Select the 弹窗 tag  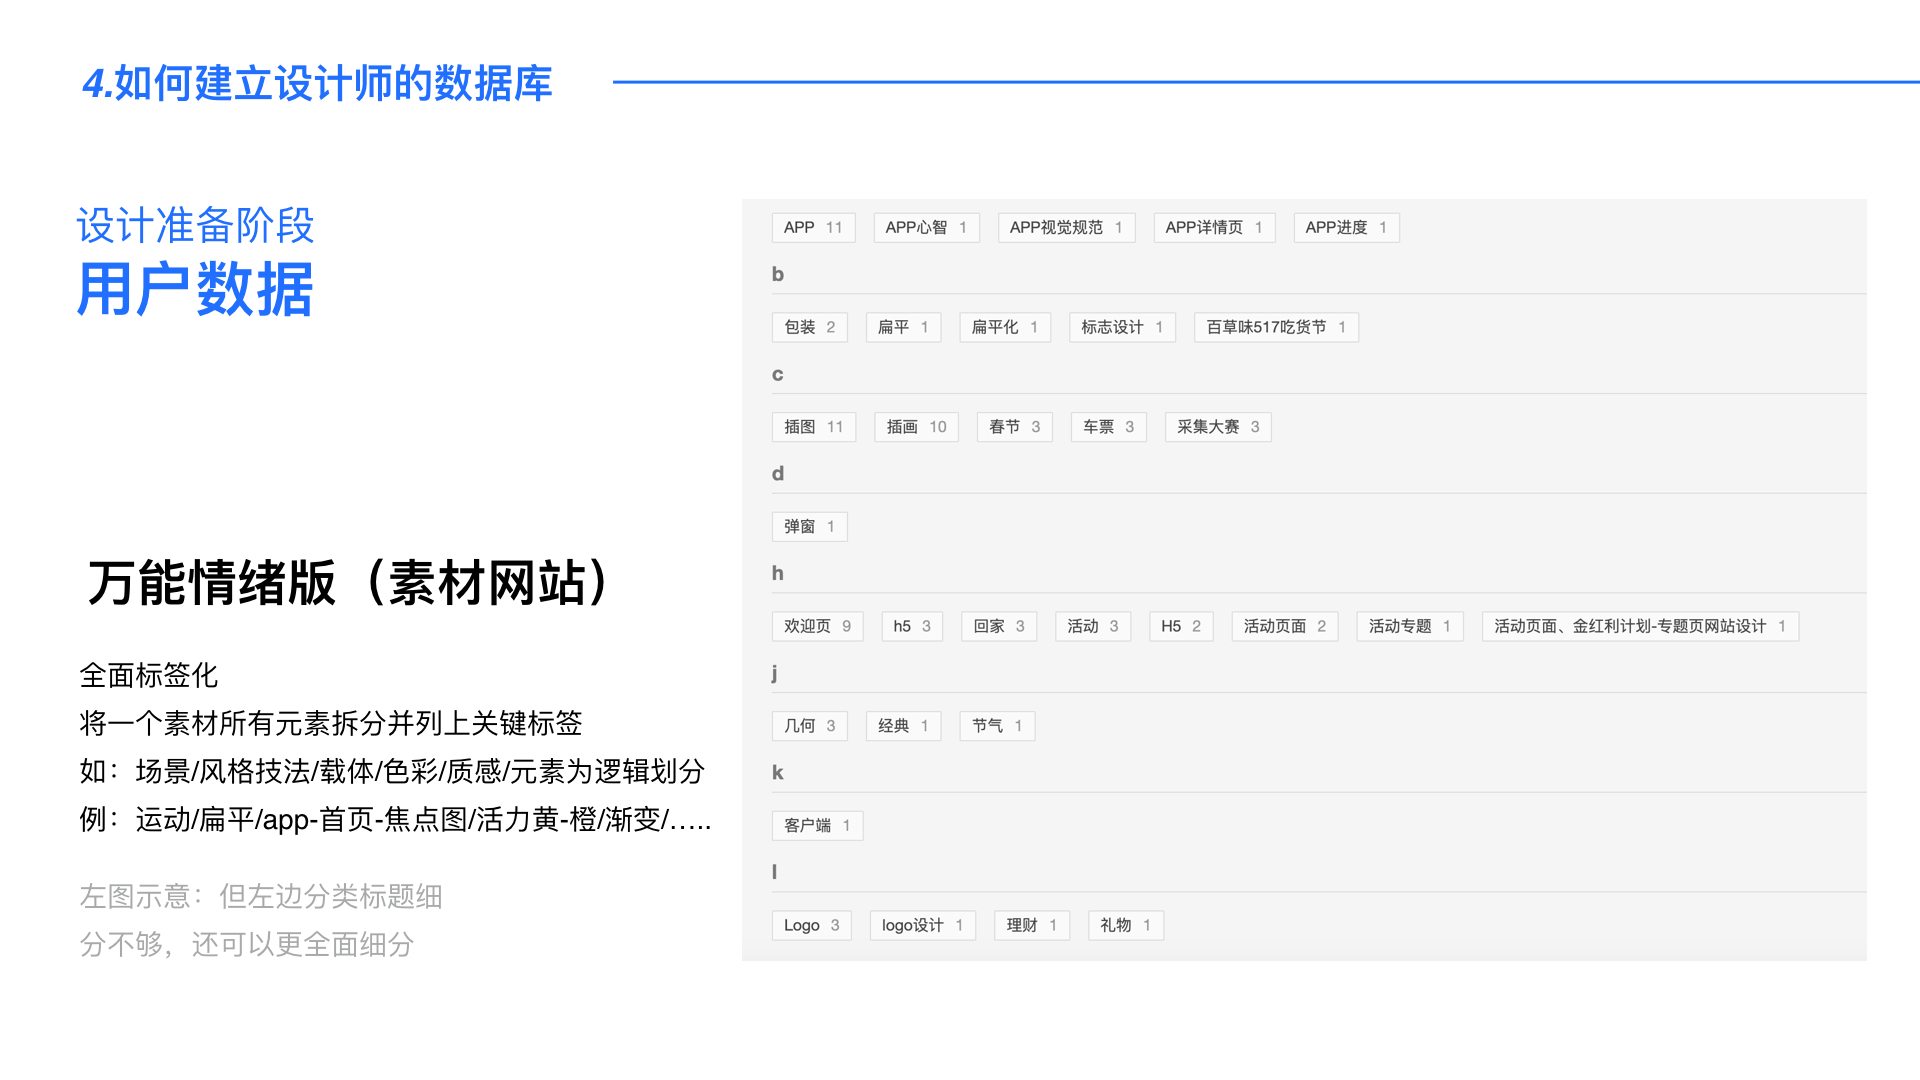pyautogui.click(x=809, y=527)
